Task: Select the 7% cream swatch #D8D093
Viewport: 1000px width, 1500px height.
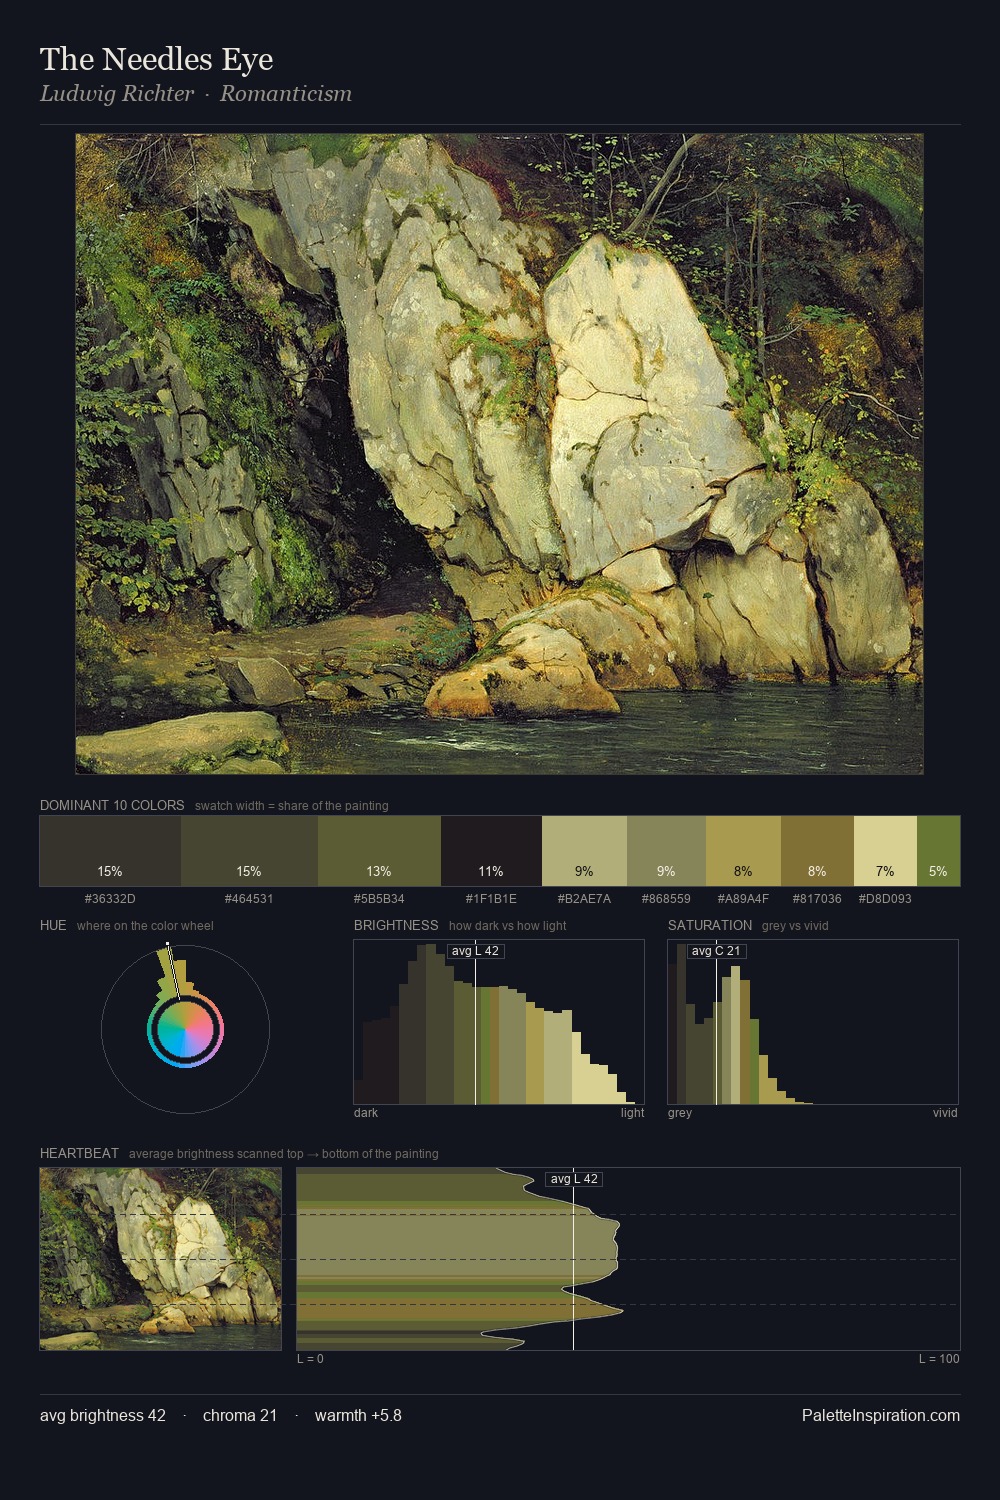Action: click(885, 851)
